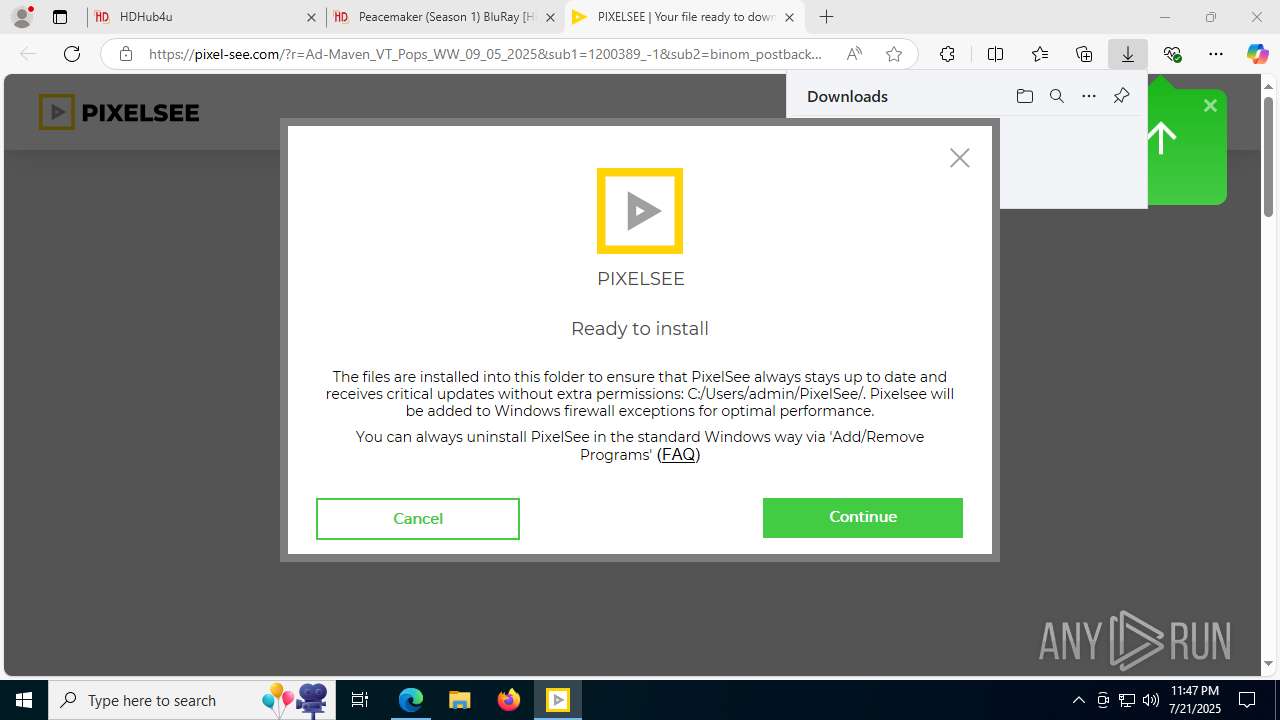The height and width of the screenshot is (720, 1280).
Task: Show hidden system tray icons
Action: point(1078,700)
